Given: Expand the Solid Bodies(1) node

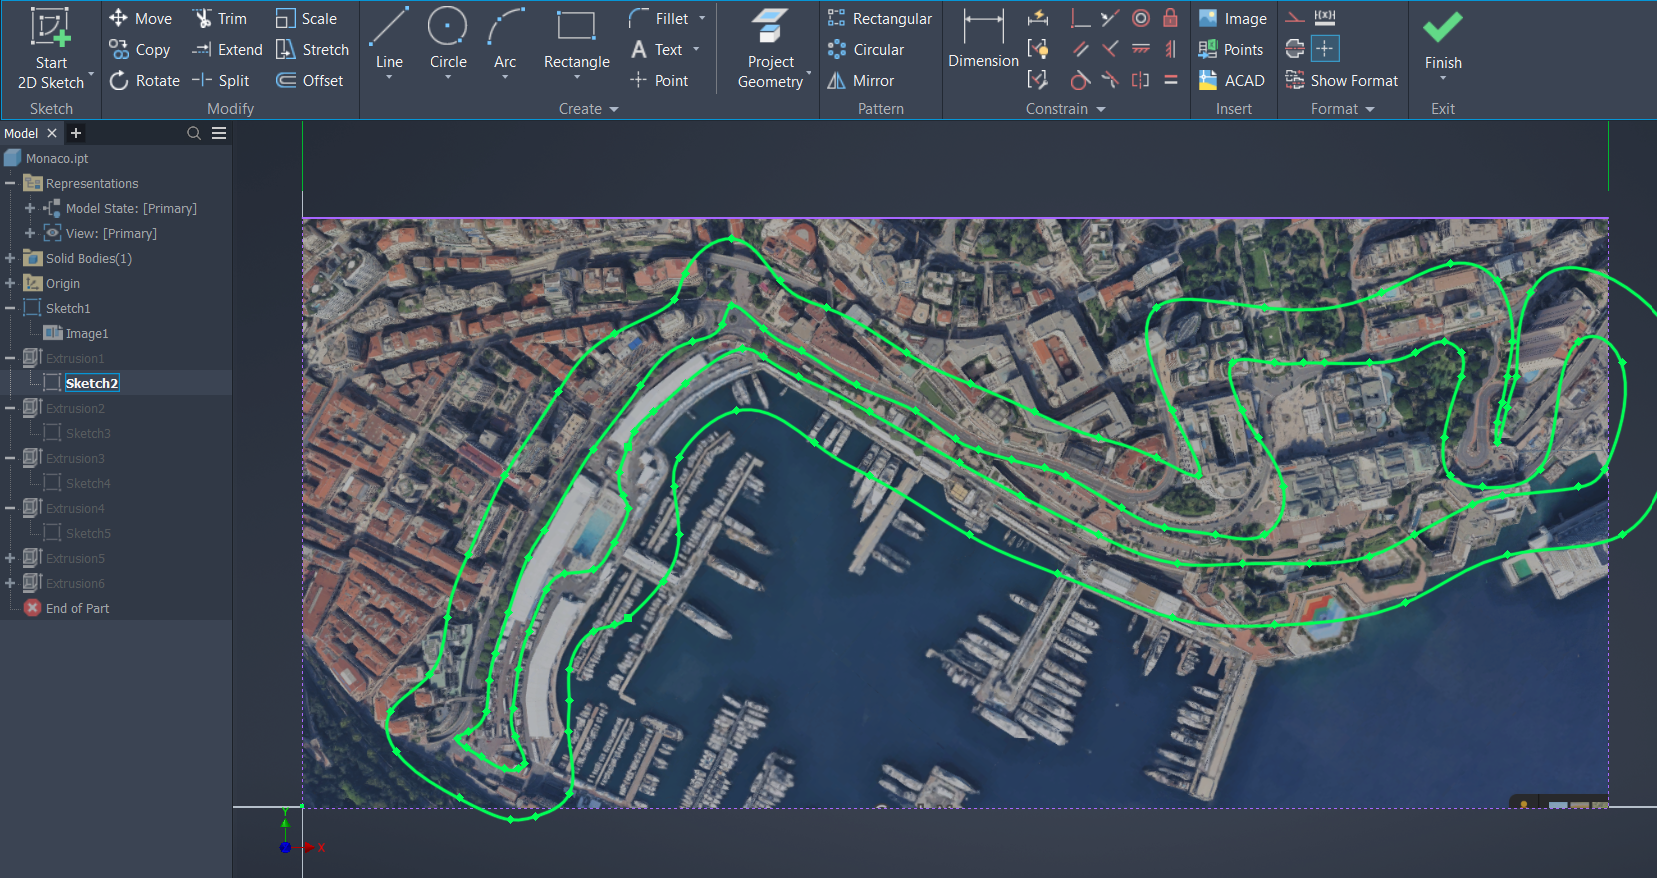Looking at the screenshot, I should [x=10, y=258].
